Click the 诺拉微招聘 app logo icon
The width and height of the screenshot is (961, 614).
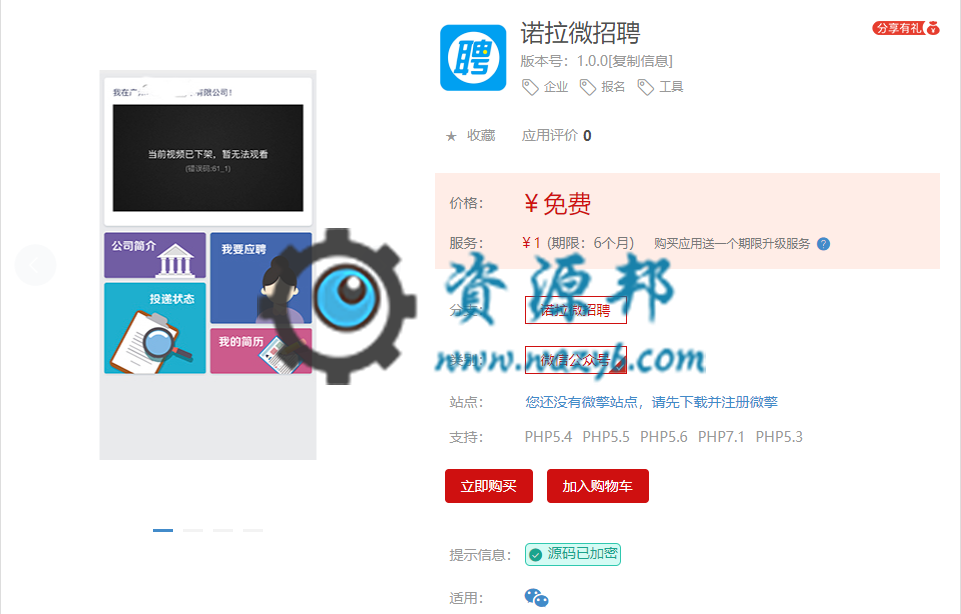pos(473,58)
